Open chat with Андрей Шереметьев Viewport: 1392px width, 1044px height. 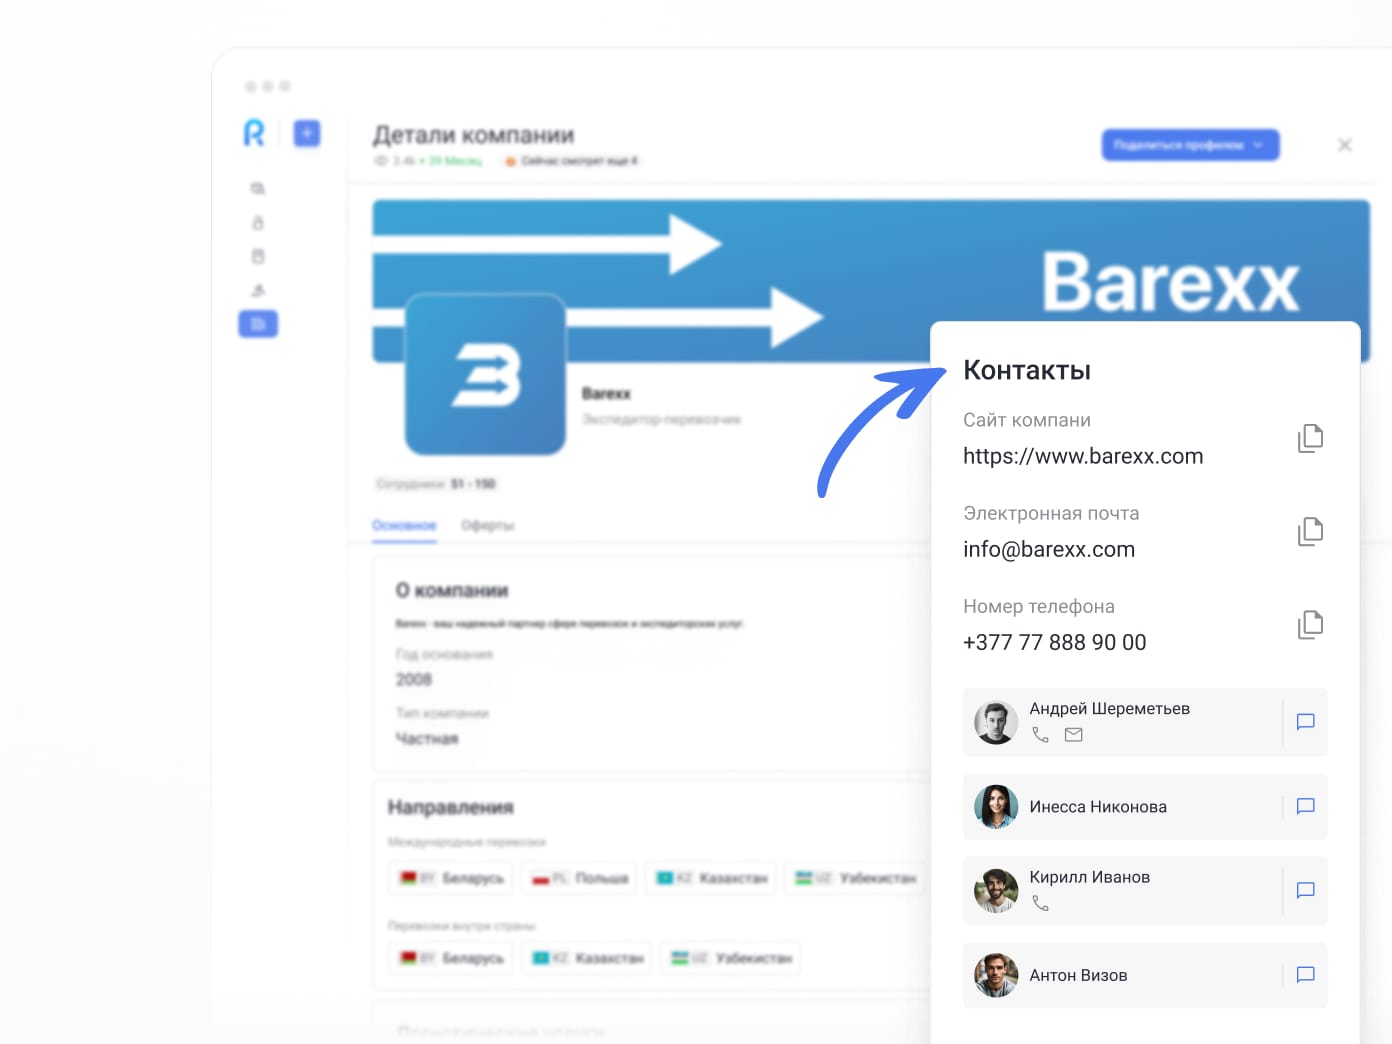point(1305,722)
